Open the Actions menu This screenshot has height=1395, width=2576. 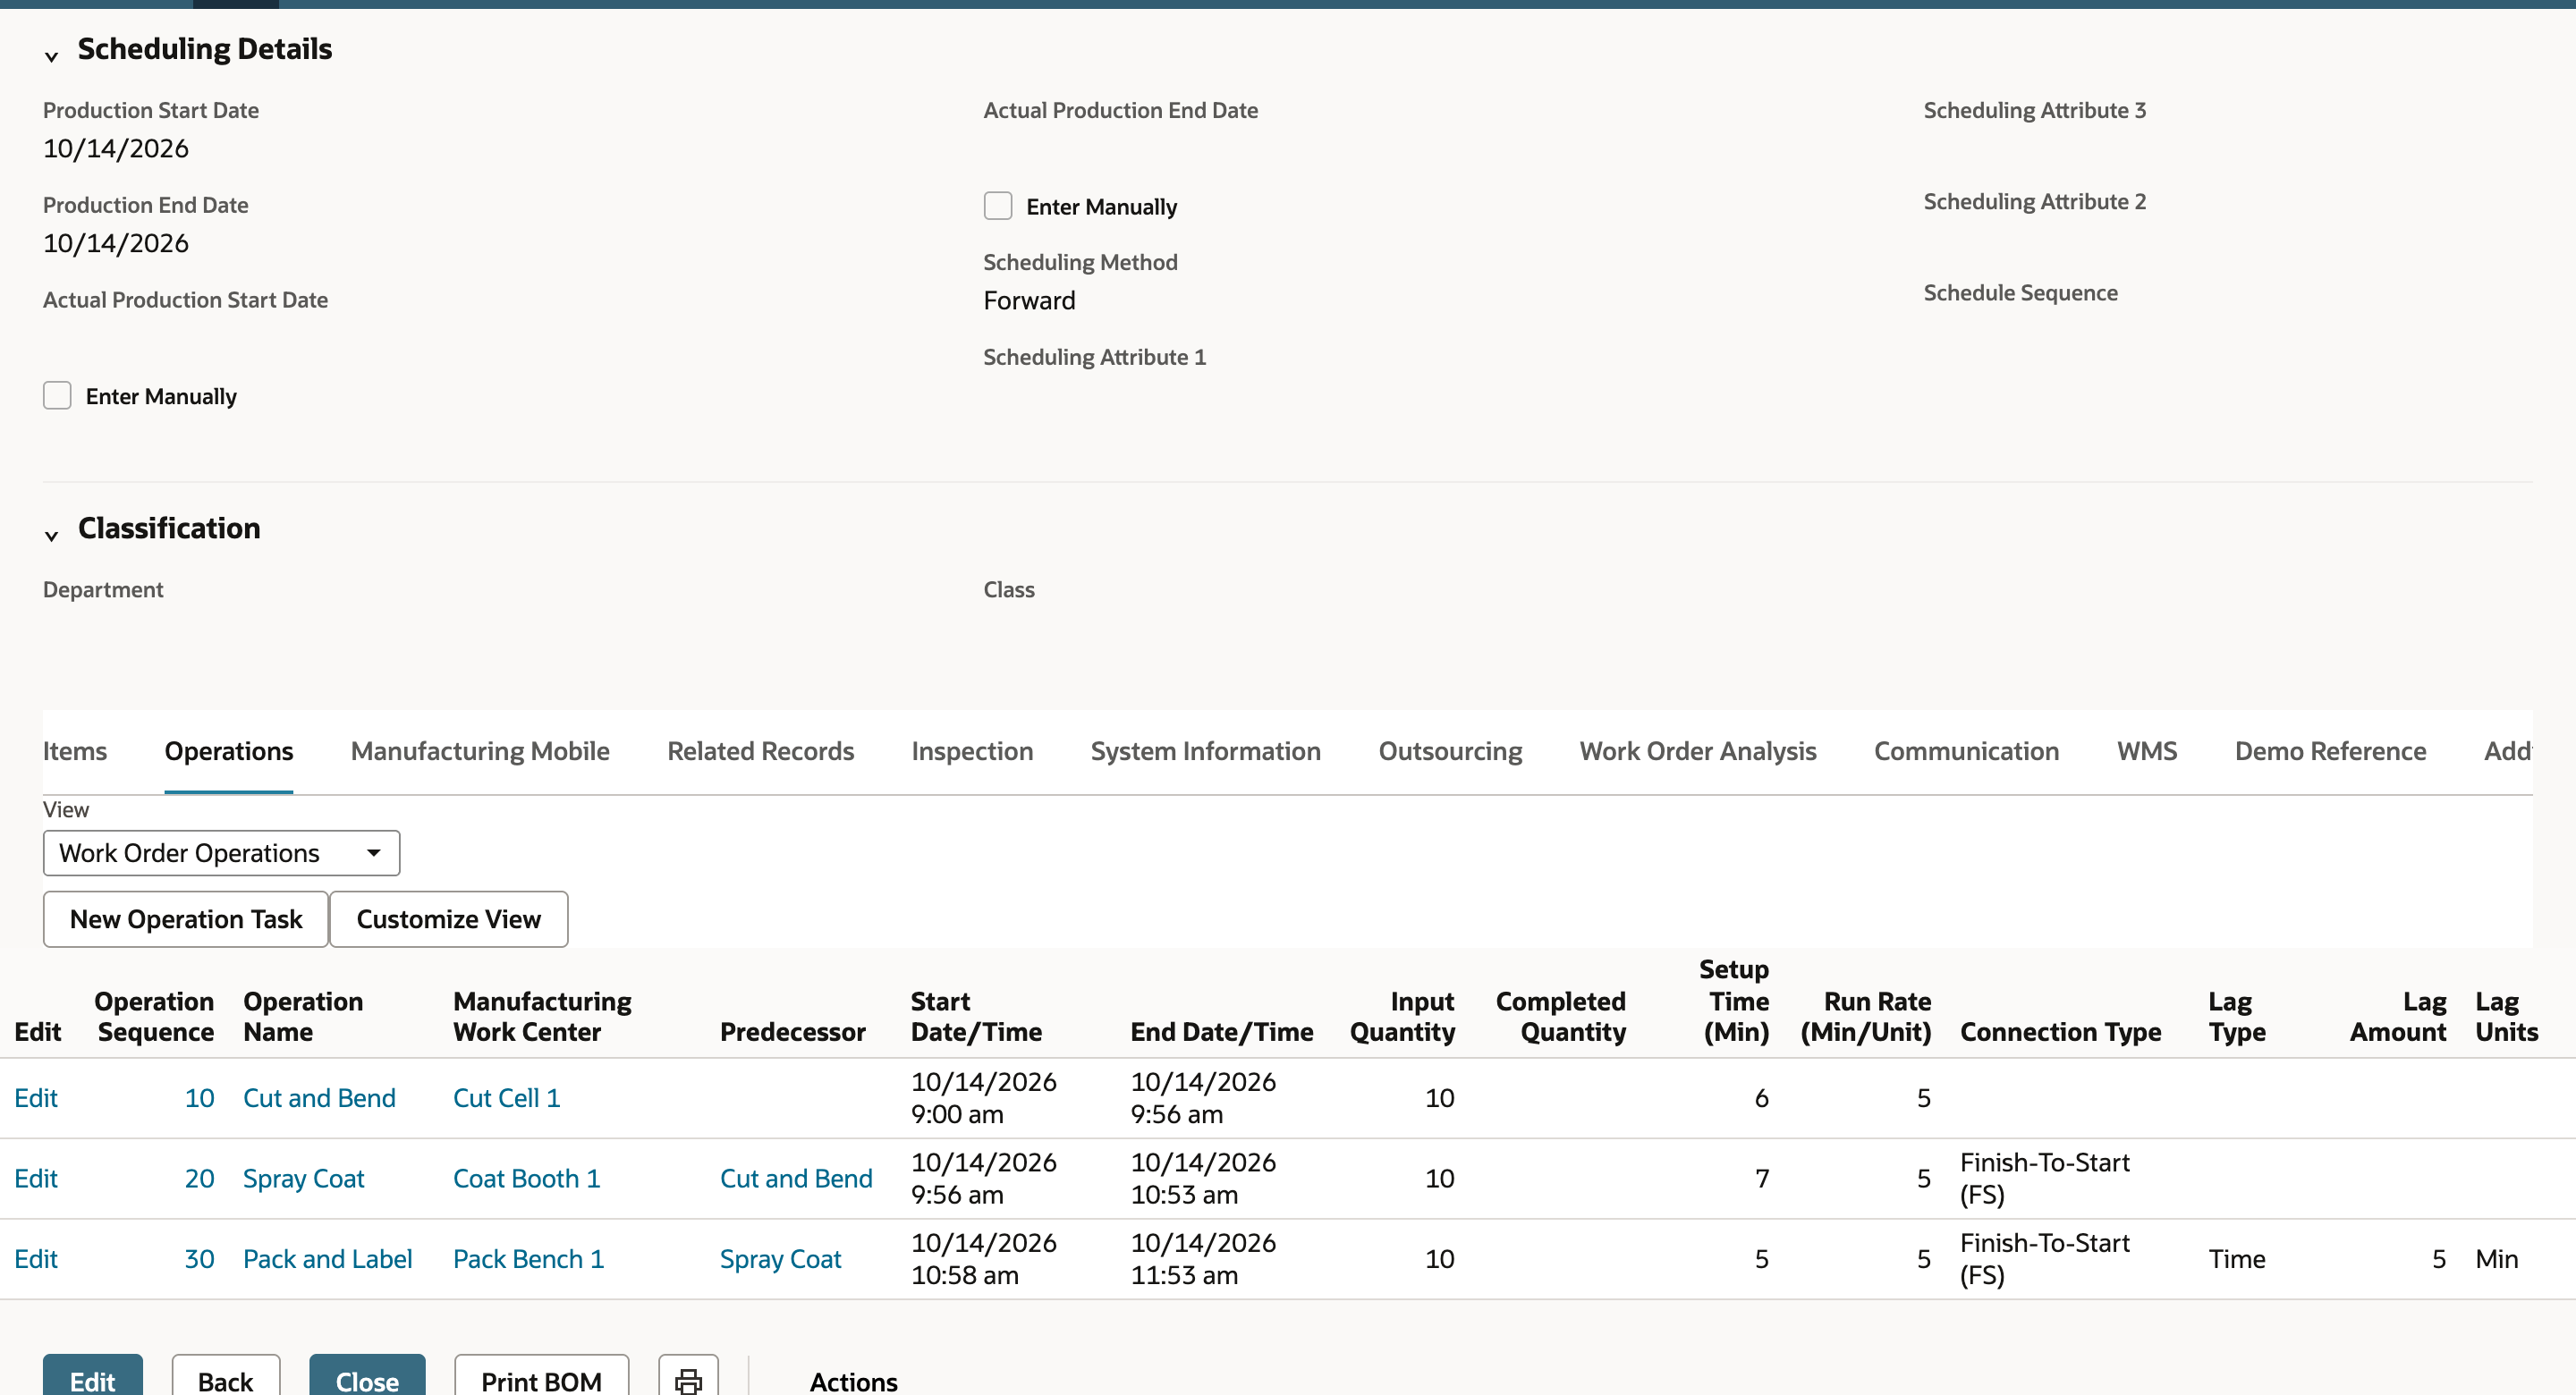point(853,1381)
